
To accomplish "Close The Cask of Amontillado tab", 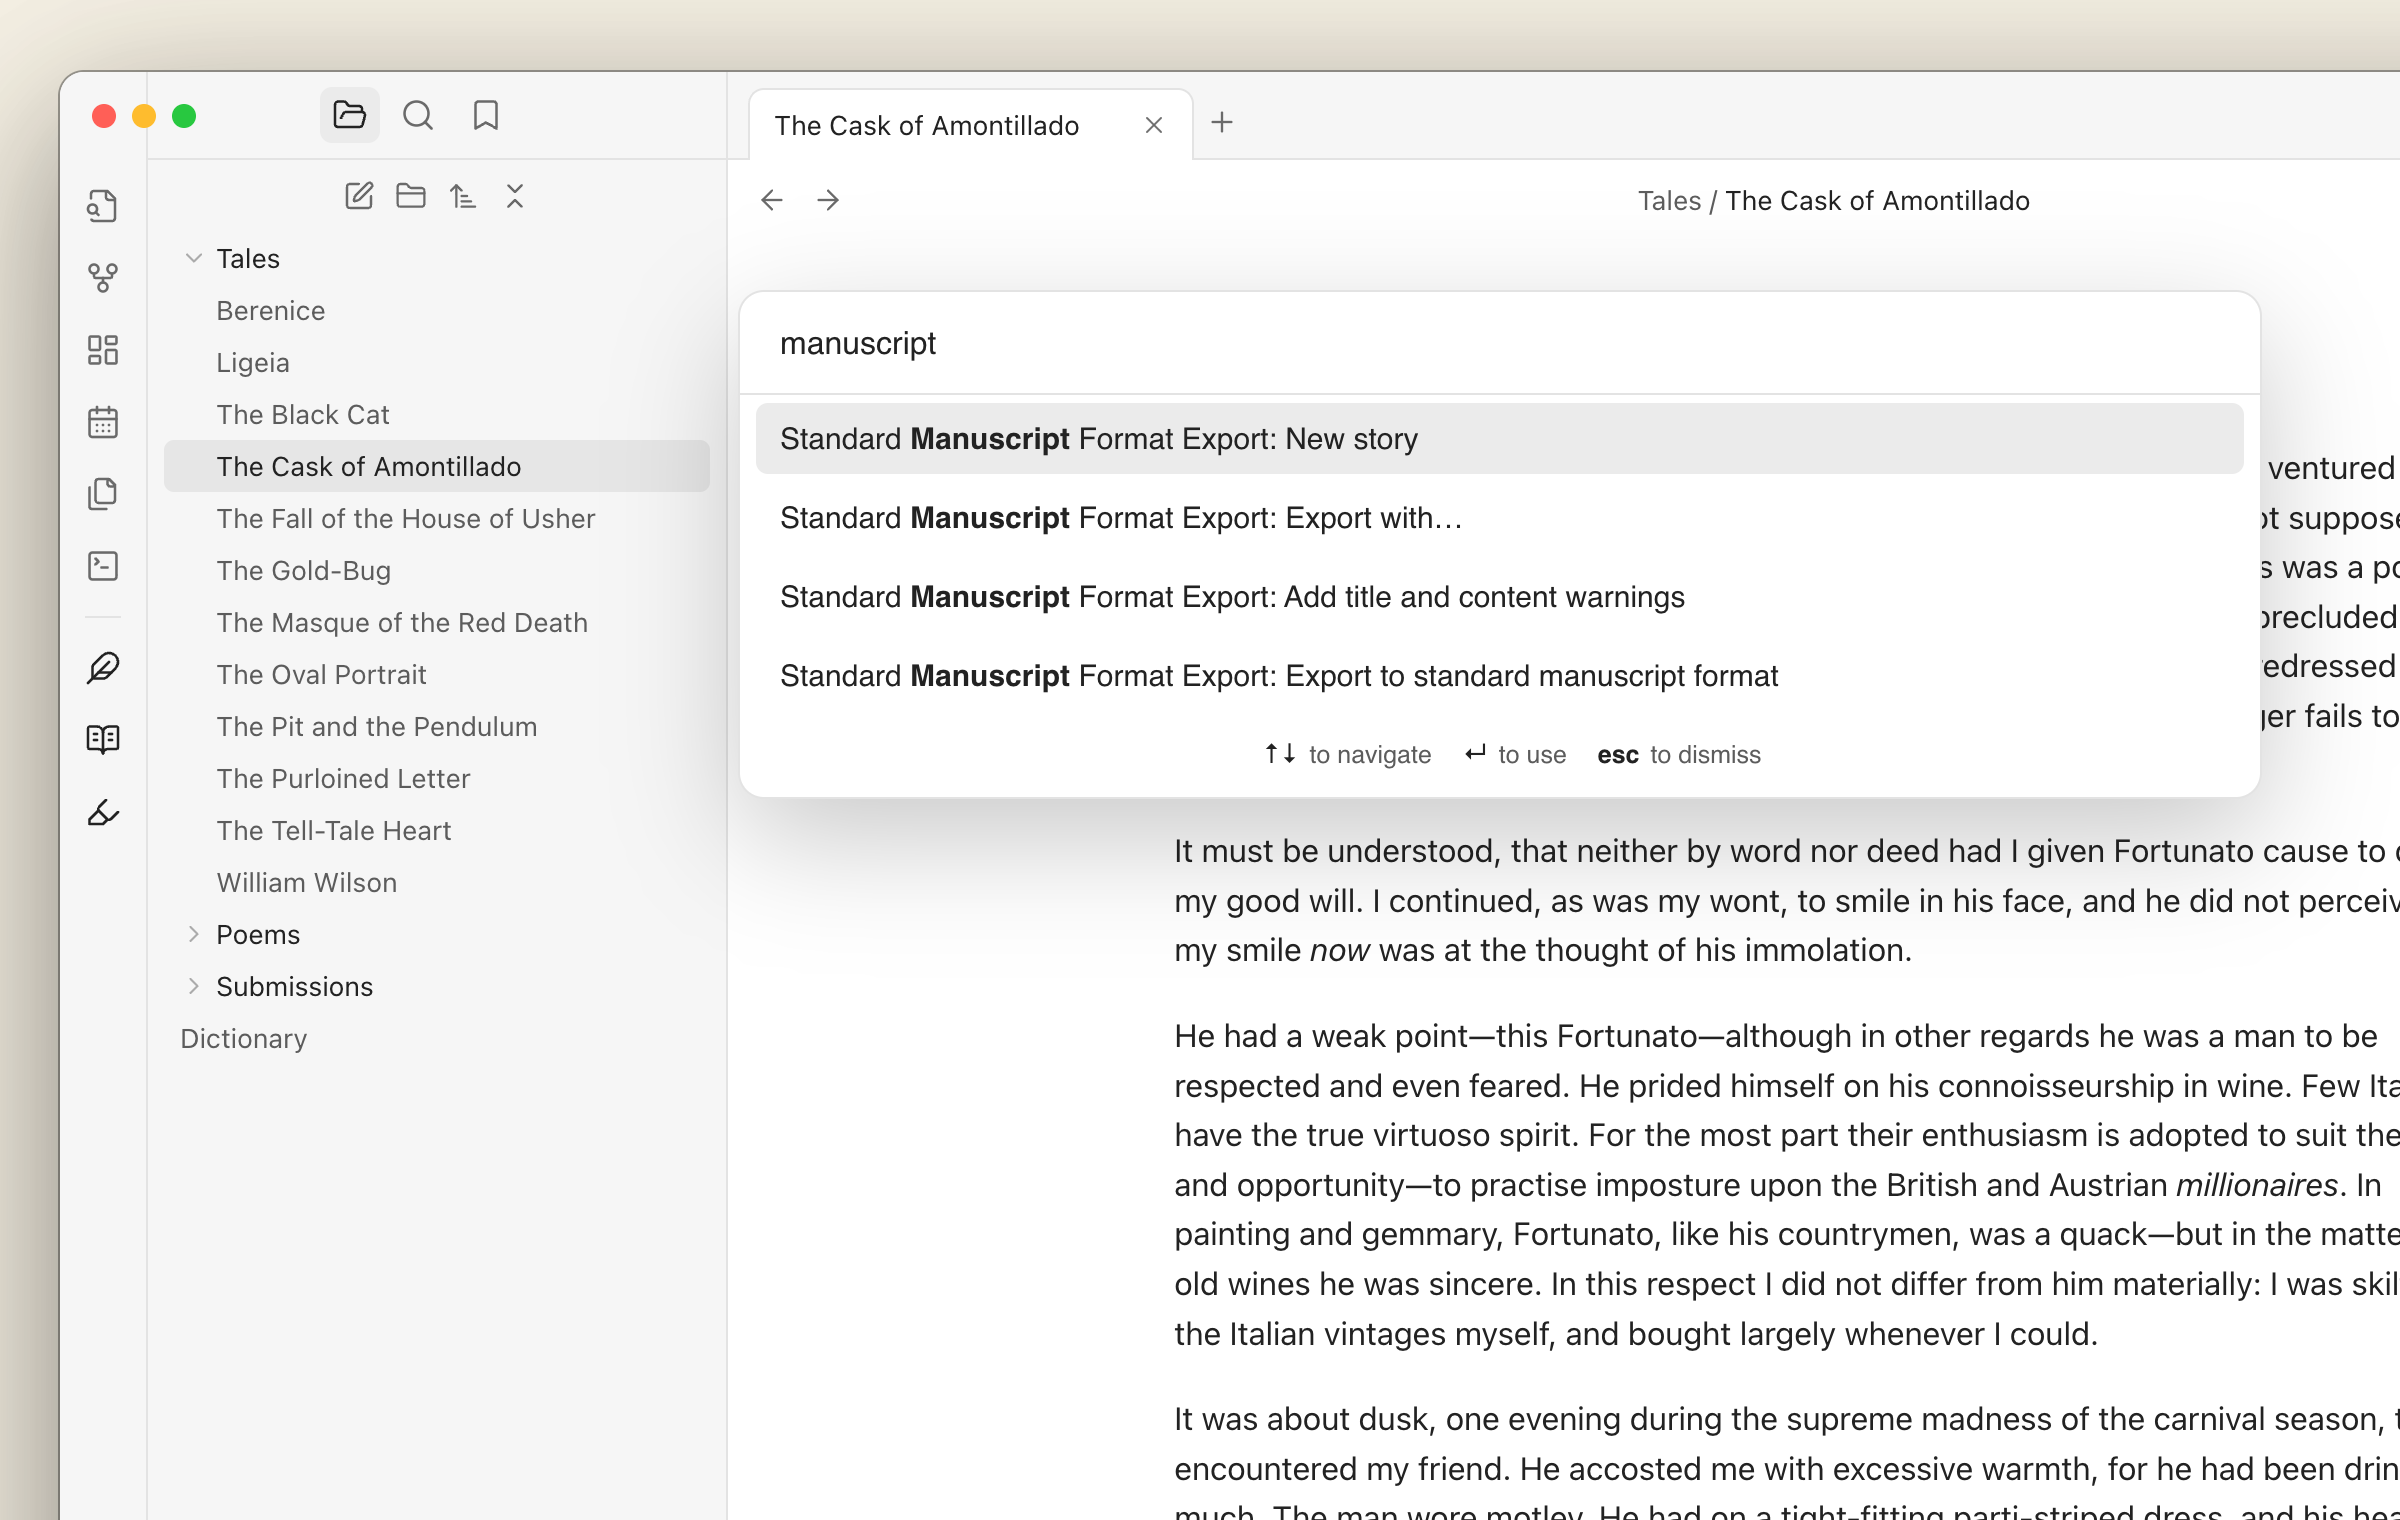I will point(1154,126).
